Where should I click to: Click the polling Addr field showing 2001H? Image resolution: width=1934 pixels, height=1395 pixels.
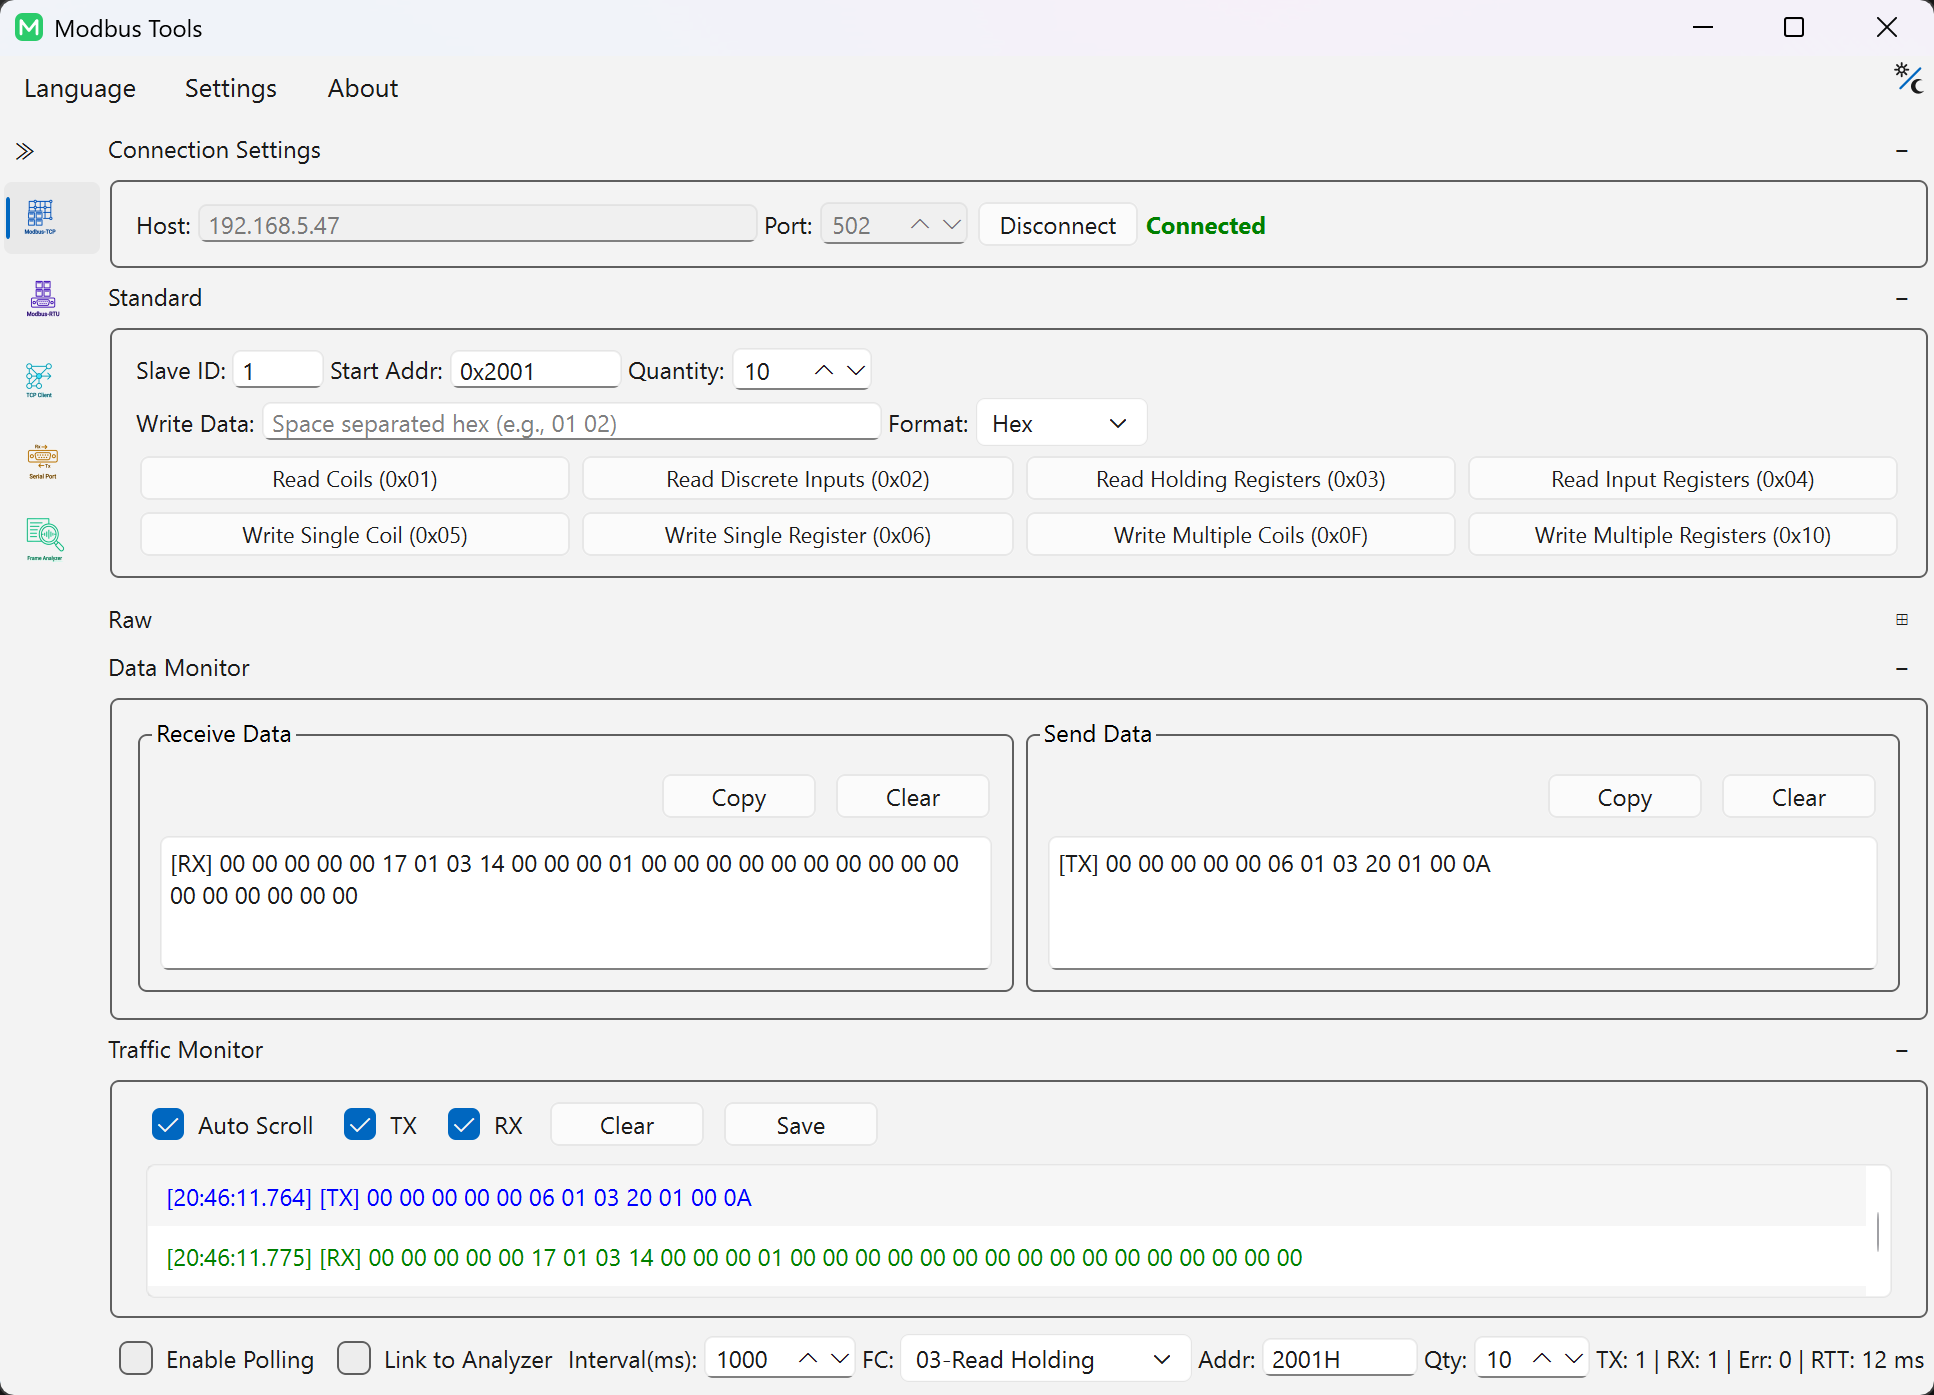(1339, 1359)
